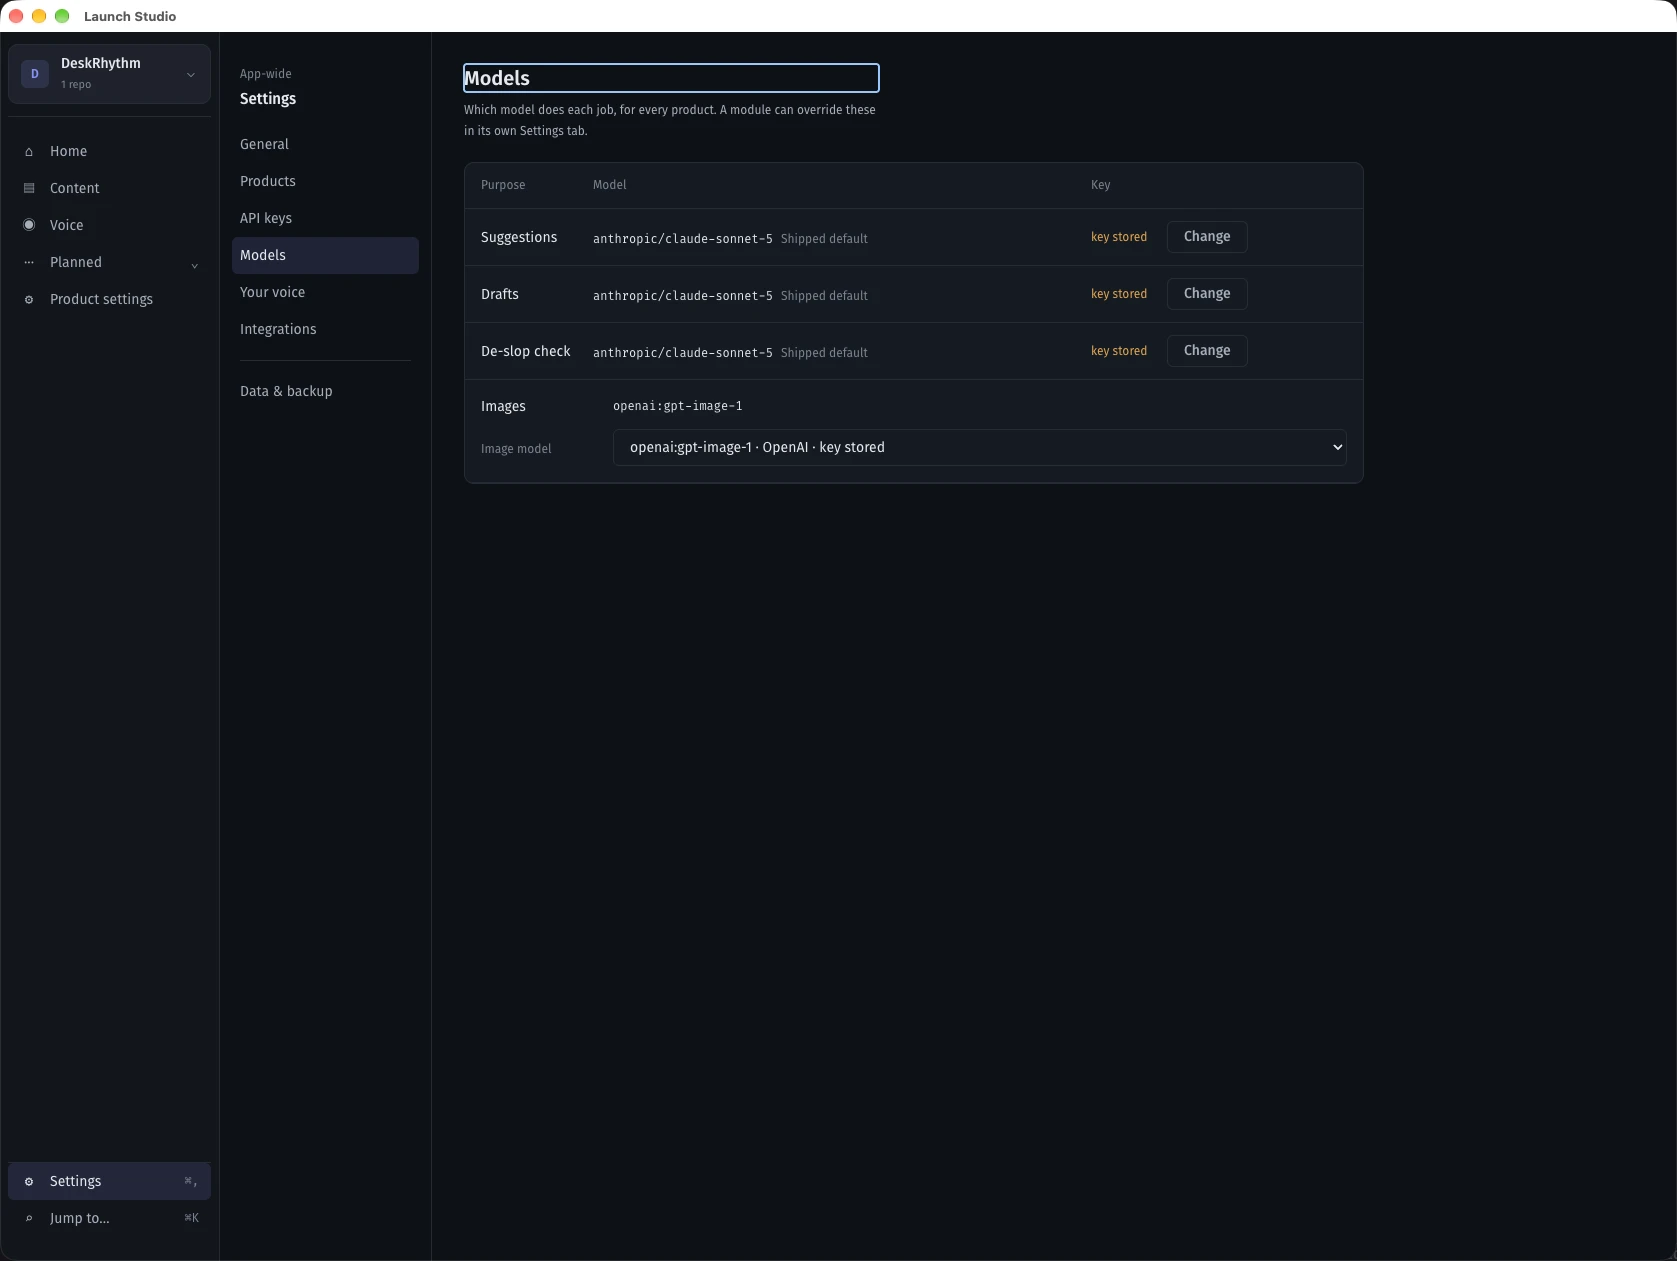Click the Product settings gear icon
1677x1261 pixels.
(x=29, y=299)
